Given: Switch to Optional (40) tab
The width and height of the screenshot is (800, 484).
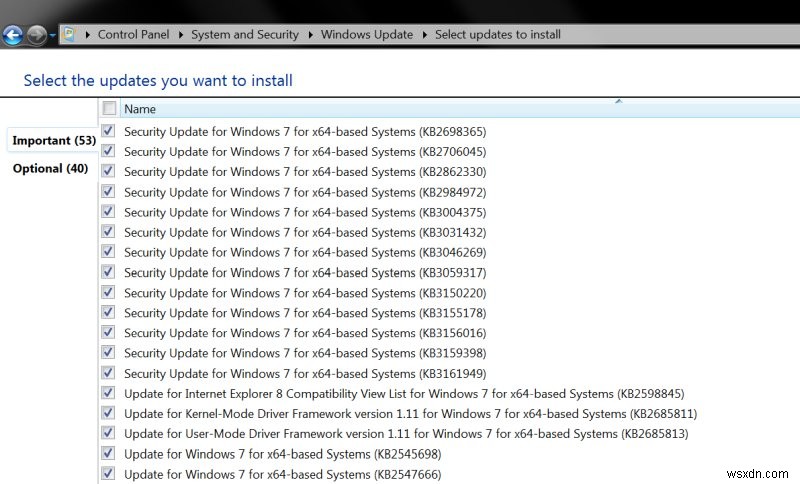Looking at the screenshot, I should (51, 168).
